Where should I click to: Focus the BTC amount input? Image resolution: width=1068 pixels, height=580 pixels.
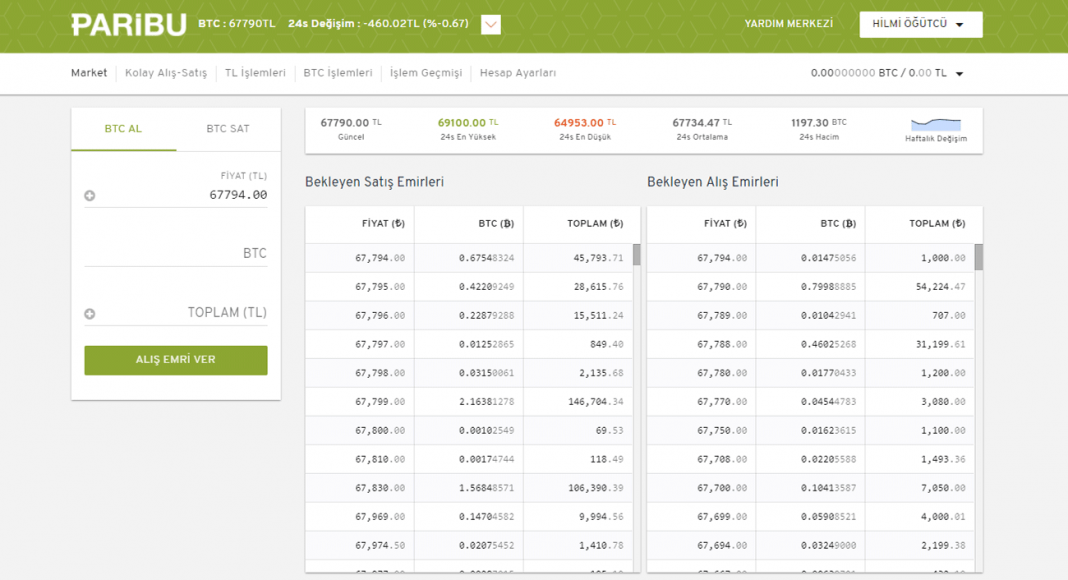176,253
